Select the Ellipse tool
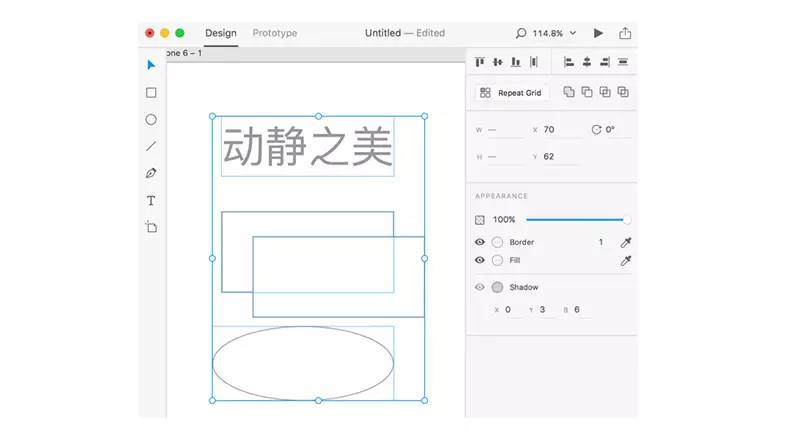The height and width of the screenshot is (438, 800). point(151,120)
